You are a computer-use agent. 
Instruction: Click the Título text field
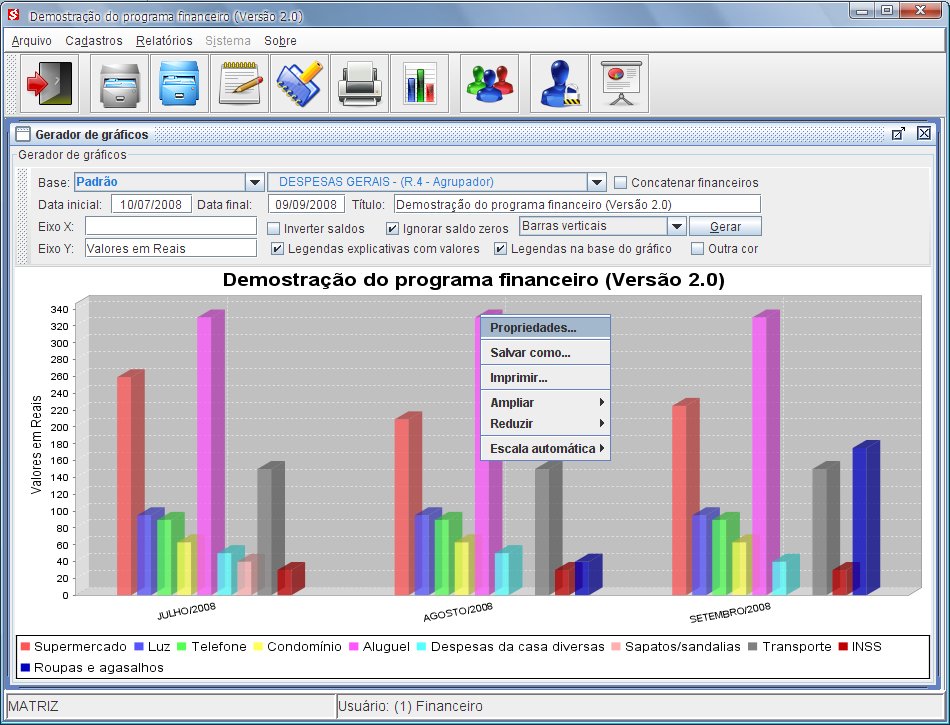click(577, 204)
